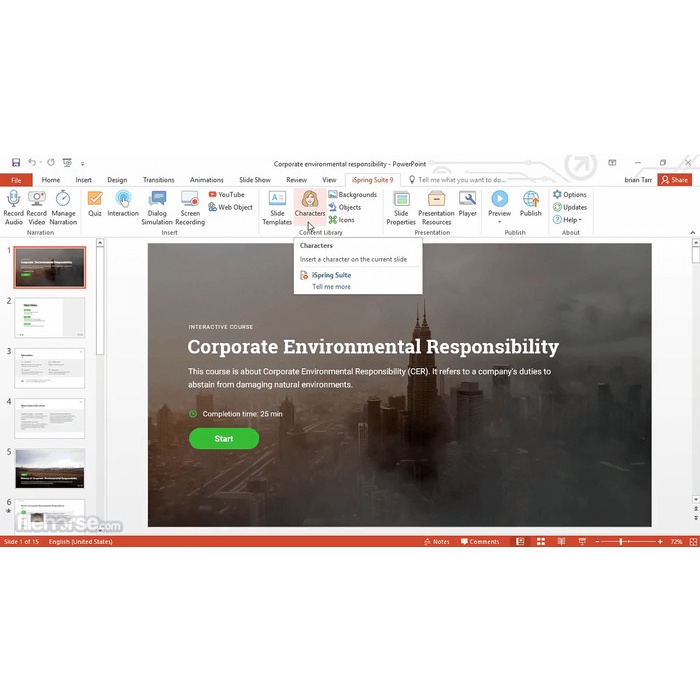Viewport: 700px width, 700px height.
Task: Open Presentation Resources
Action: (435, 199)
